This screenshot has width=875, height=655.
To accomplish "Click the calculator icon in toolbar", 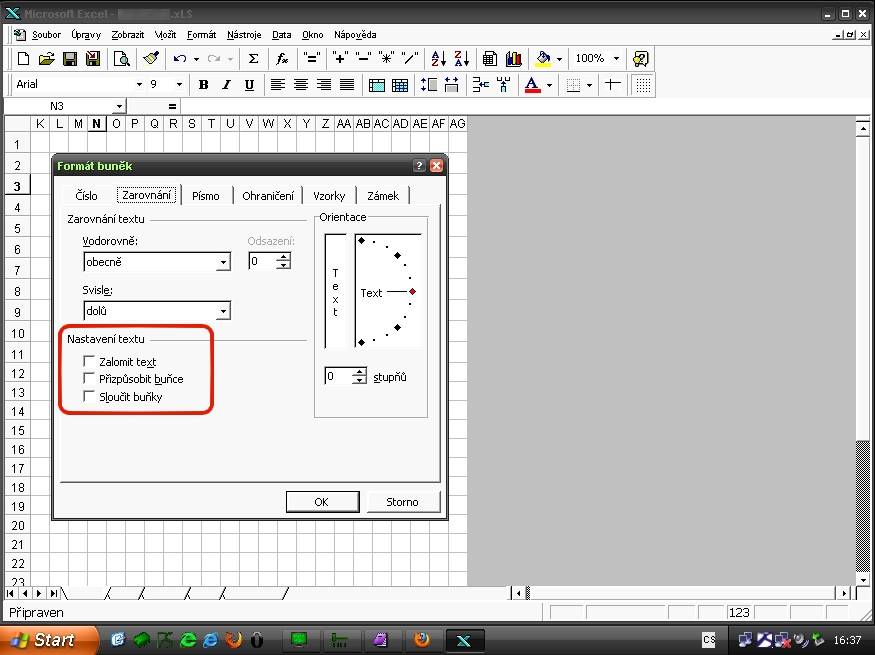I will [490, 58].
